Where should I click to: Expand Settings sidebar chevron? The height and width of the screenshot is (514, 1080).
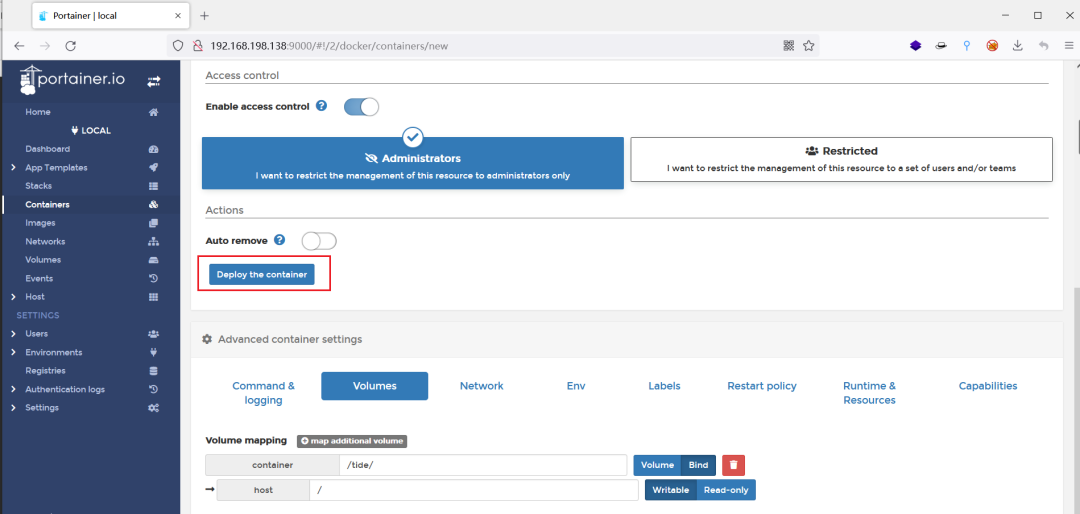(13, 408)
